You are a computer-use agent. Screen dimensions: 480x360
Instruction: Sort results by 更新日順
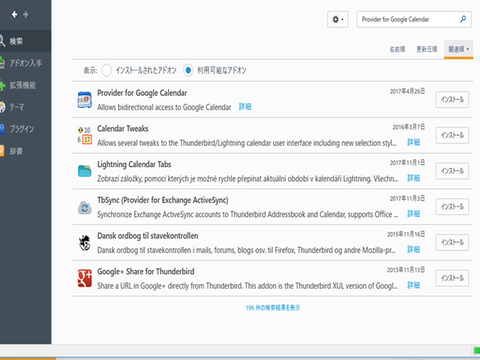tap(427, 49)
